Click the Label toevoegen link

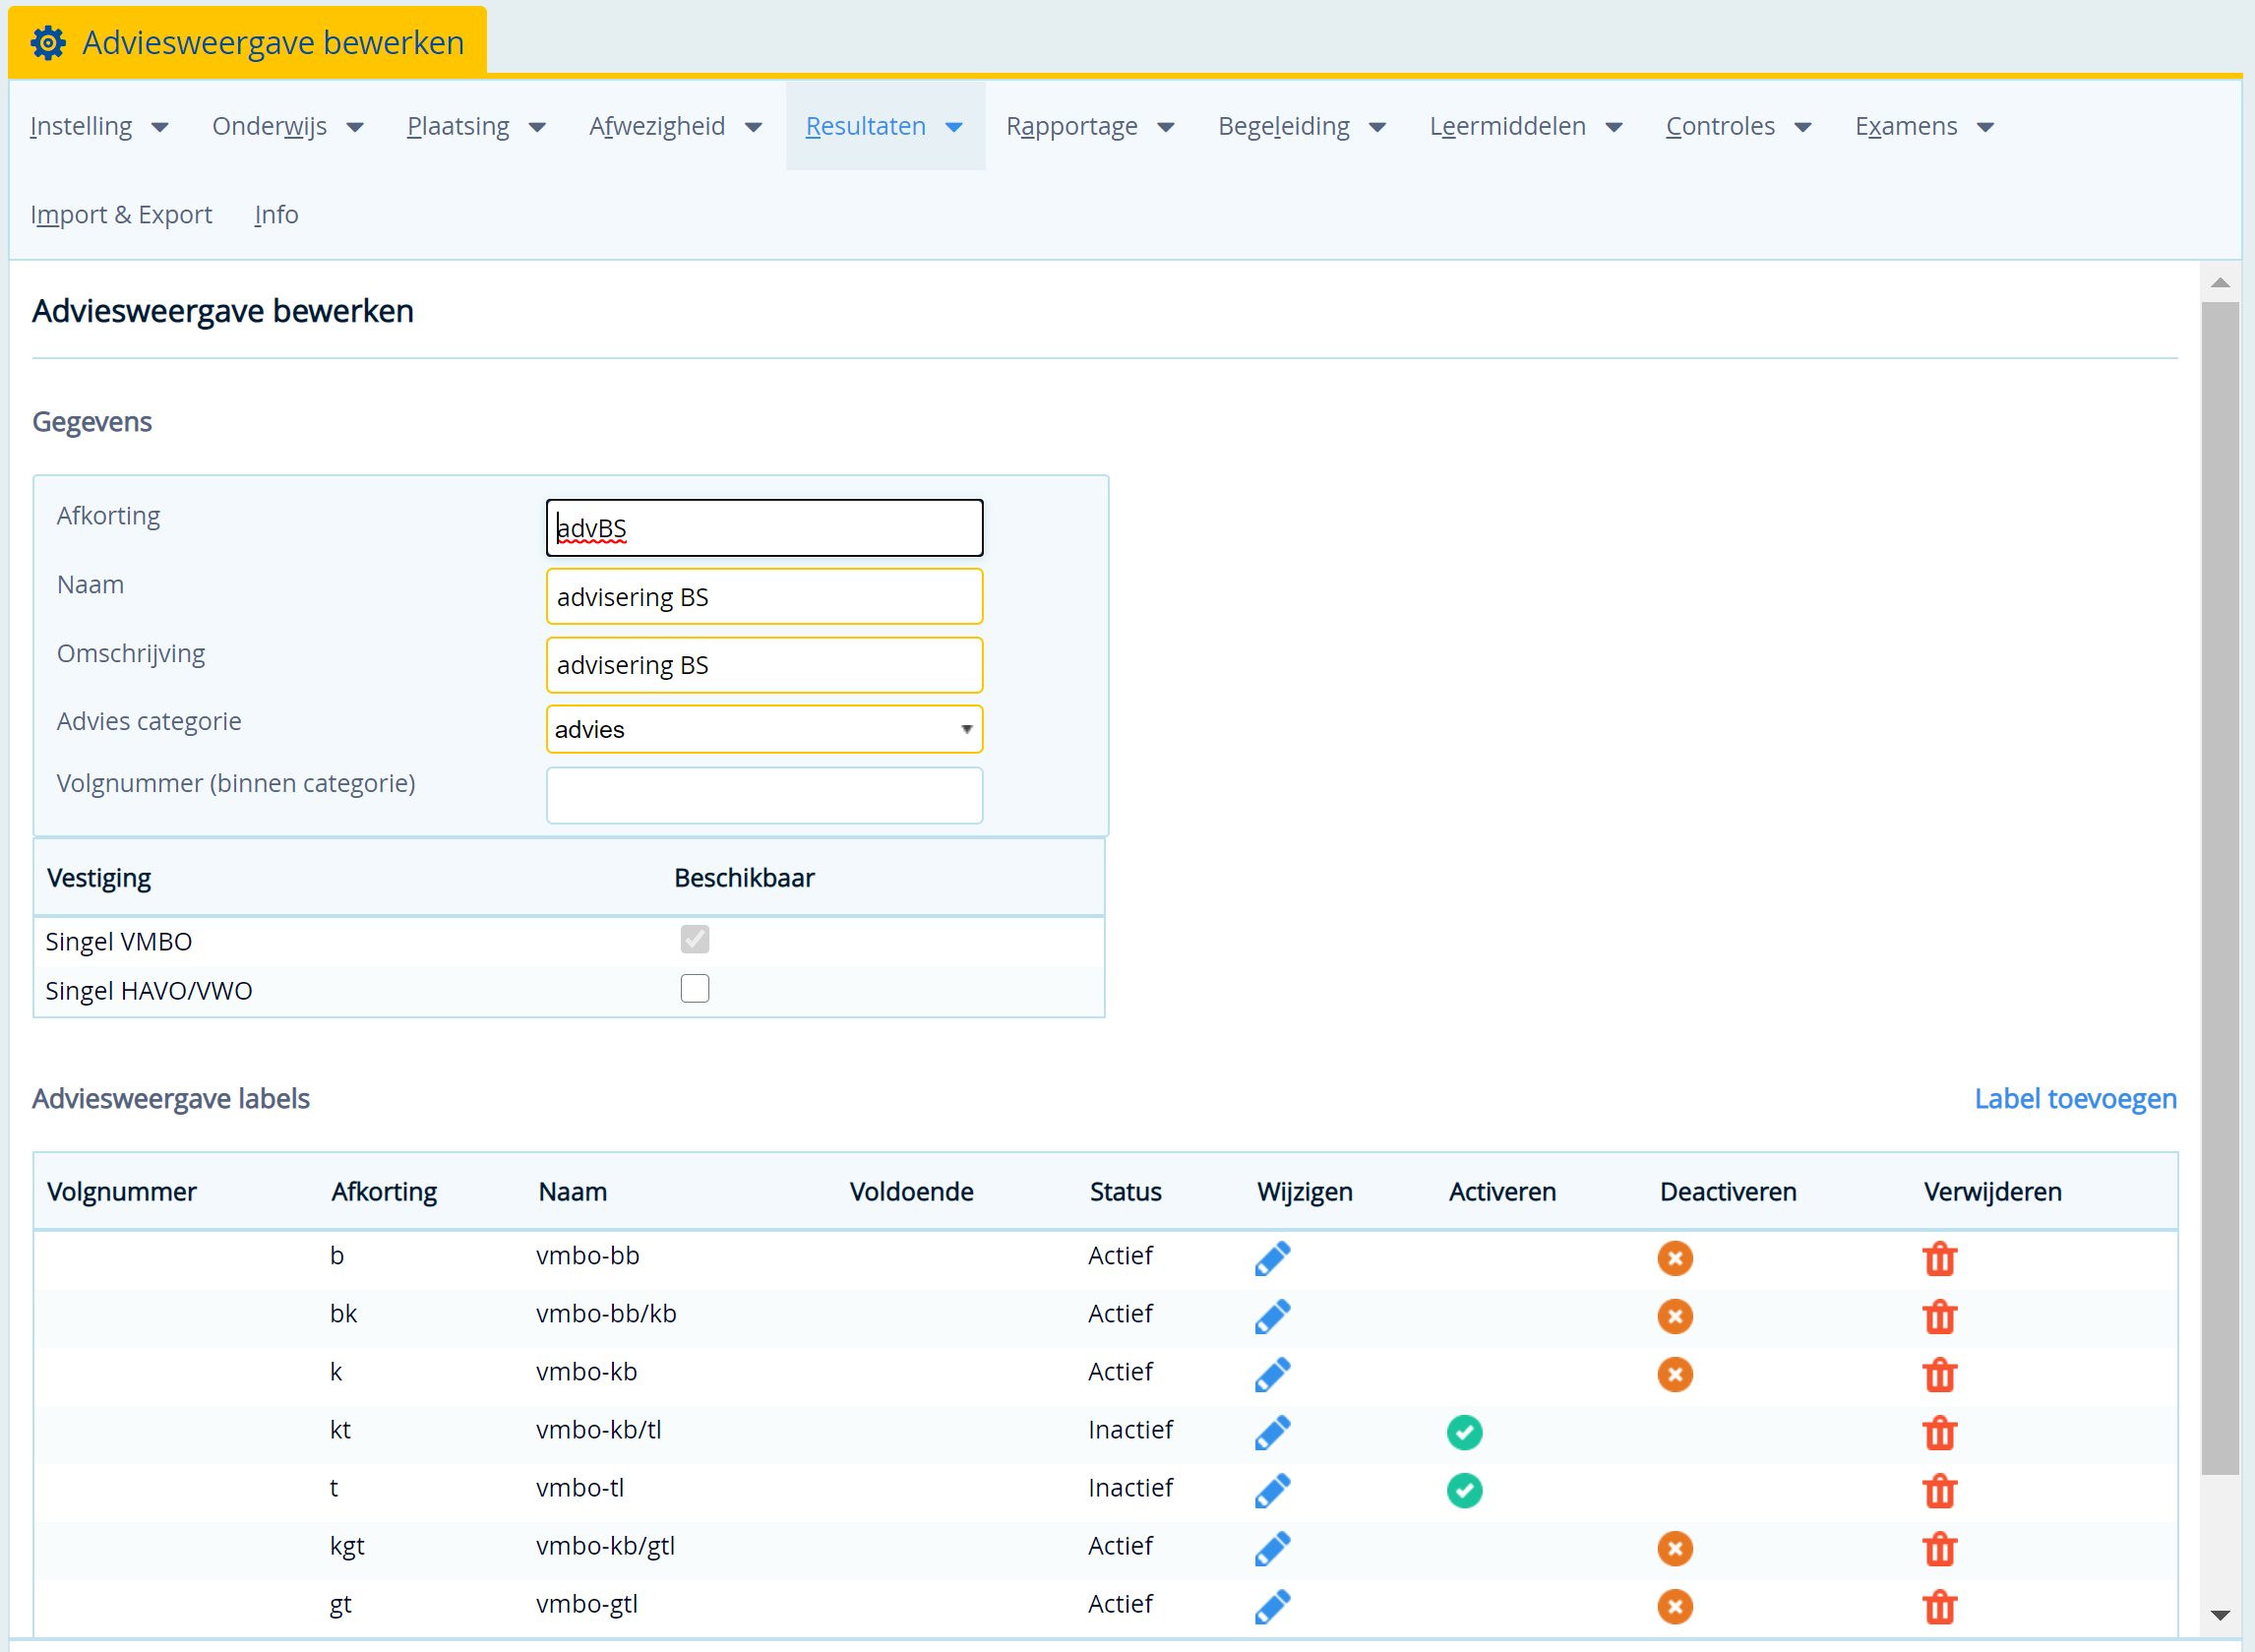click(2075, 1098)
